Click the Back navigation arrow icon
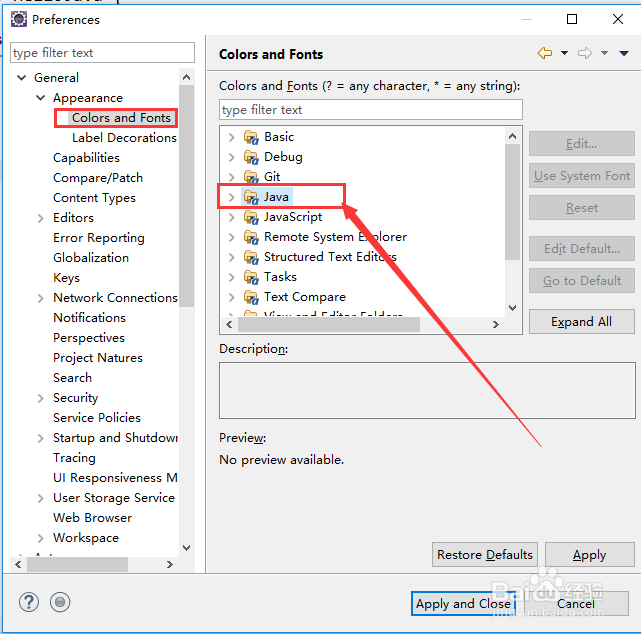The image size is (641, 634). coord(544,53)
